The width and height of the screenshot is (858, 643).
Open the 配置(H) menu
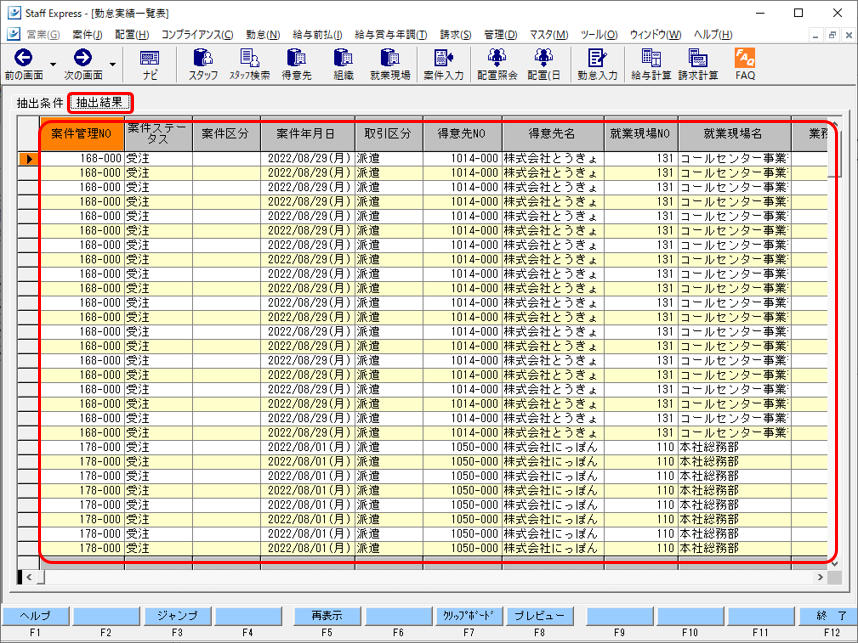click(x=132, y=34)
